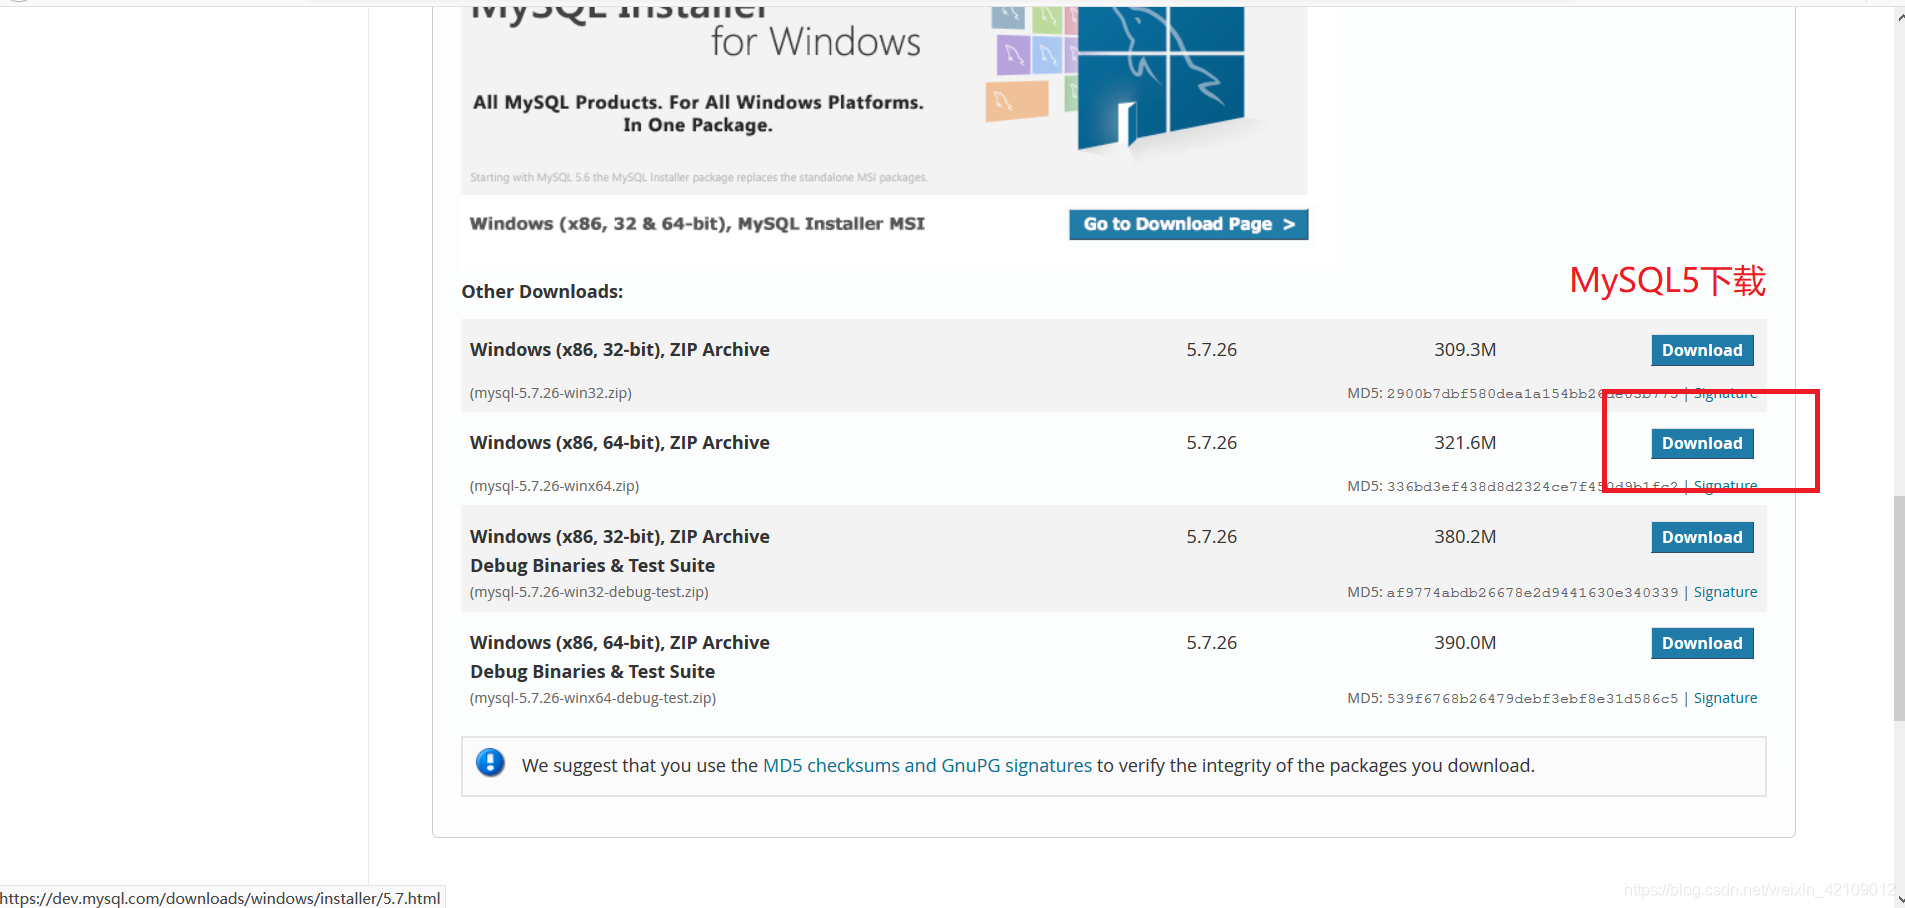Download 32-bit Debug Binaries & Test Suite
1905x908 pixels.
coord(1702,537)
